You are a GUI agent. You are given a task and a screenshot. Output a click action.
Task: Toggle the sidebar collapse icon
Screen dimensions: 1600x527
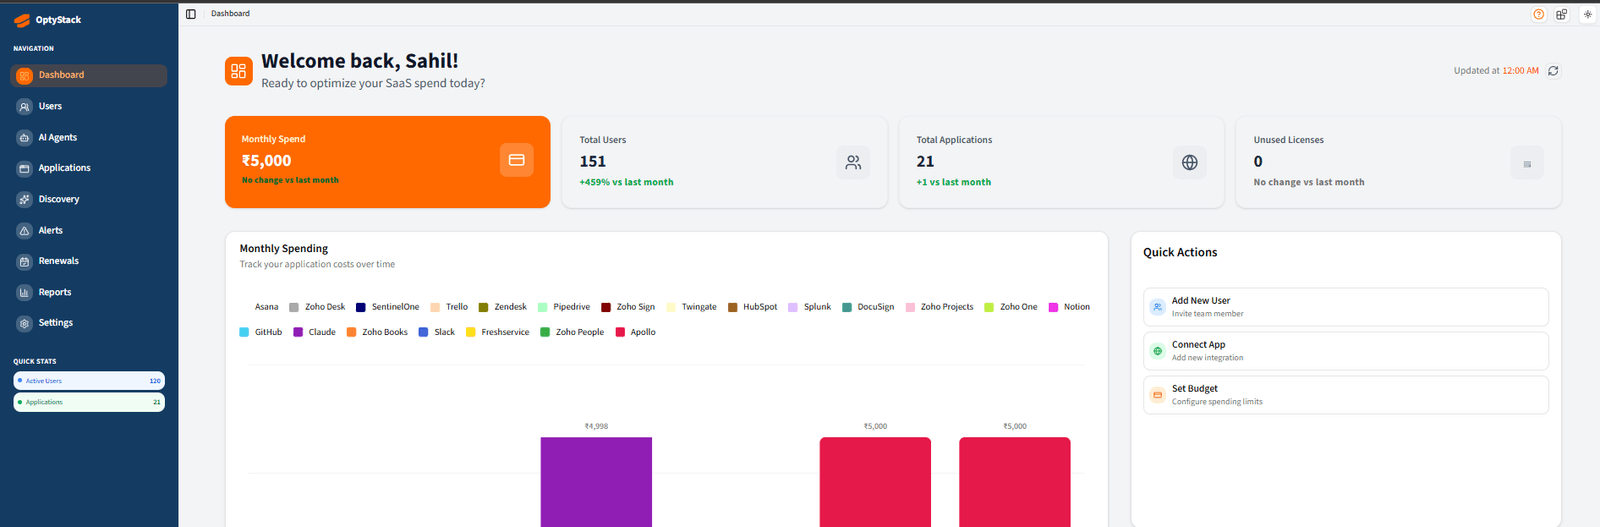191,14
